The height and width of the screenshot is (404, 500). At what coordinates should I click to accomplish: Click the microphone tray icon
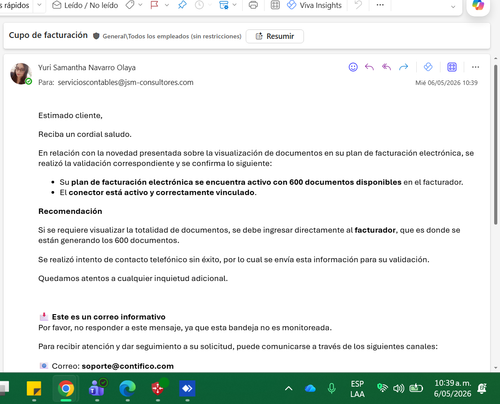coord(332,388)
